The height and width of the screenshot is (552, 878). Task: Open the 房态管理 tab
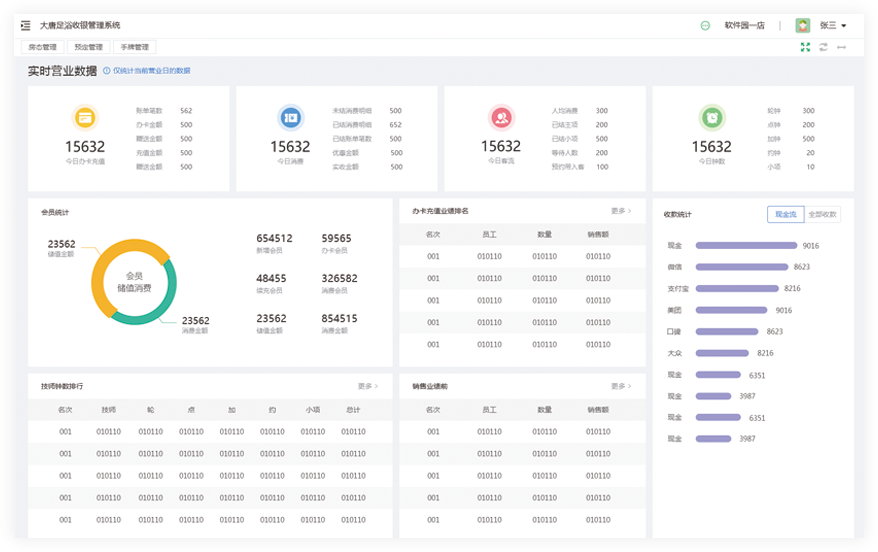point(42,47)
